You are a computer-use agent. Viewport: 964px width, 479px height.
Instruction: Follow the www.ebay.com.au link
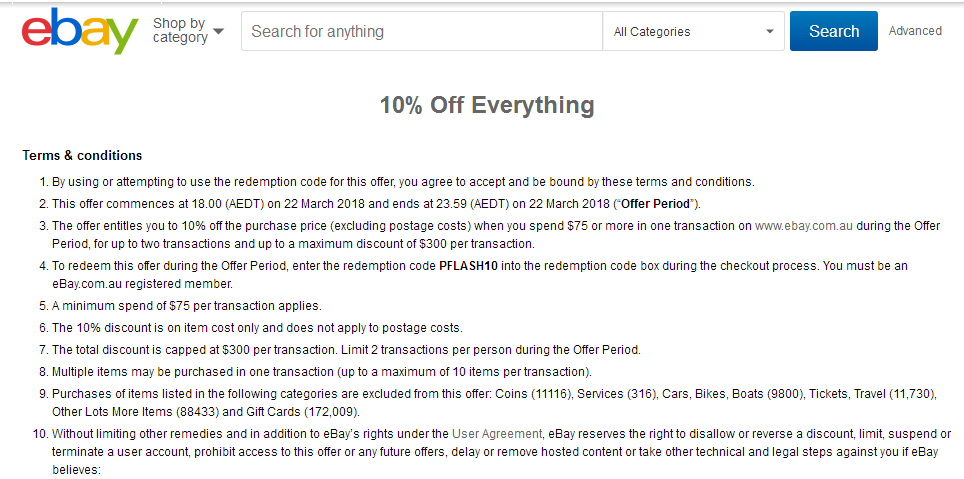click(804, 226)
